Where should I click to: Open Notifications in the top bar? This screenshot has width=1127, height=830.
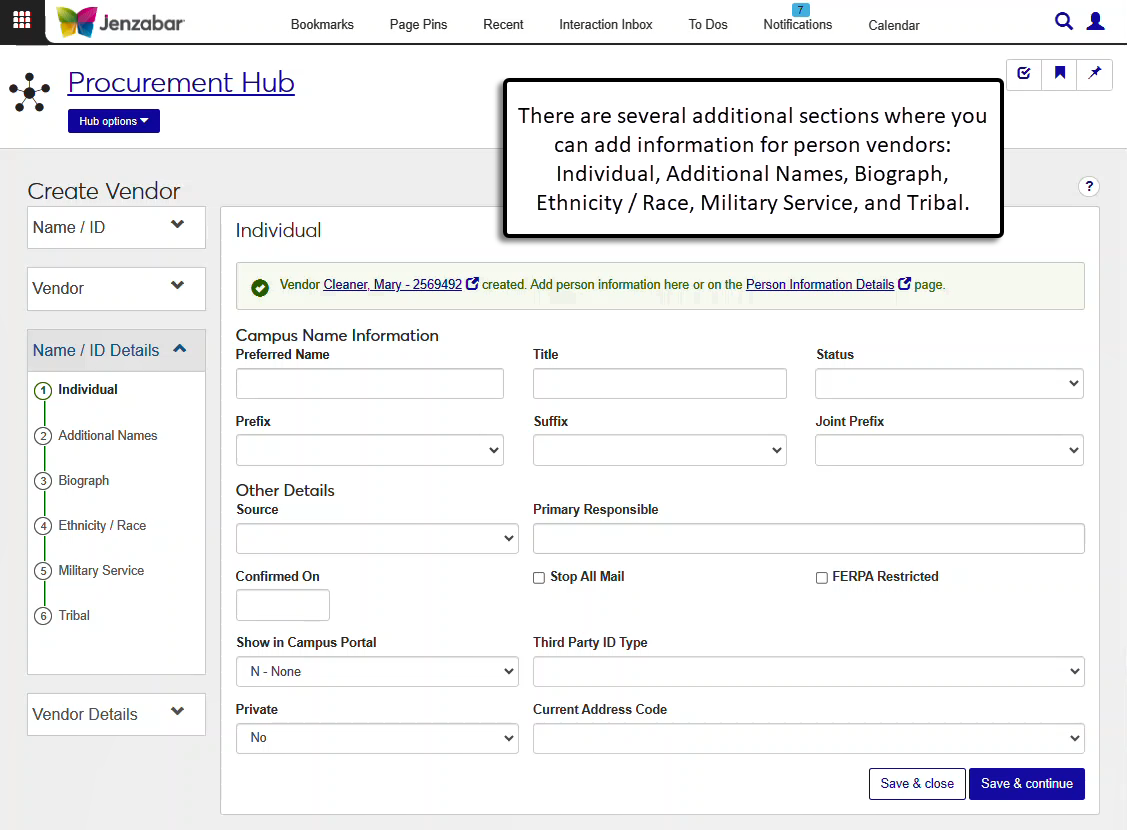pos(797,25)
